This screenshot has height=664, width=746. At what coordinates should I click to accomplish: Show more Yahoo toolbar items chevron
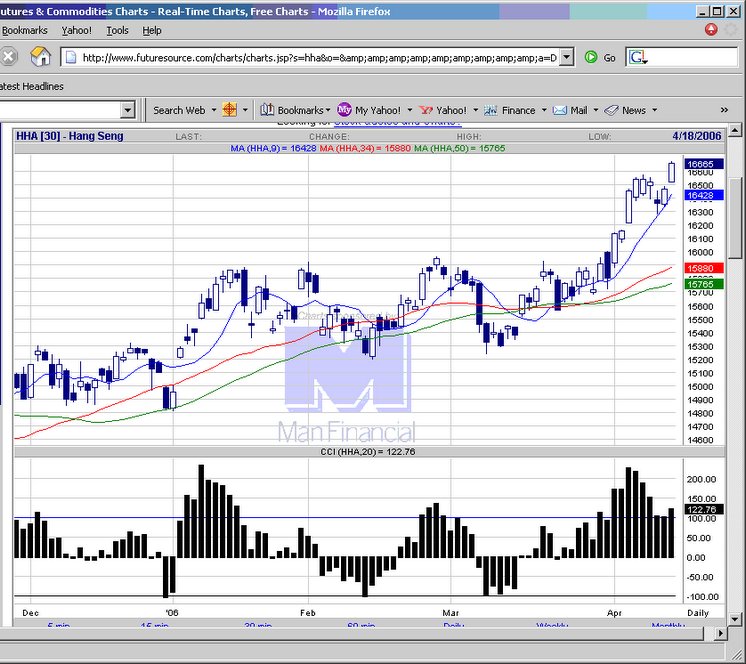724,110
